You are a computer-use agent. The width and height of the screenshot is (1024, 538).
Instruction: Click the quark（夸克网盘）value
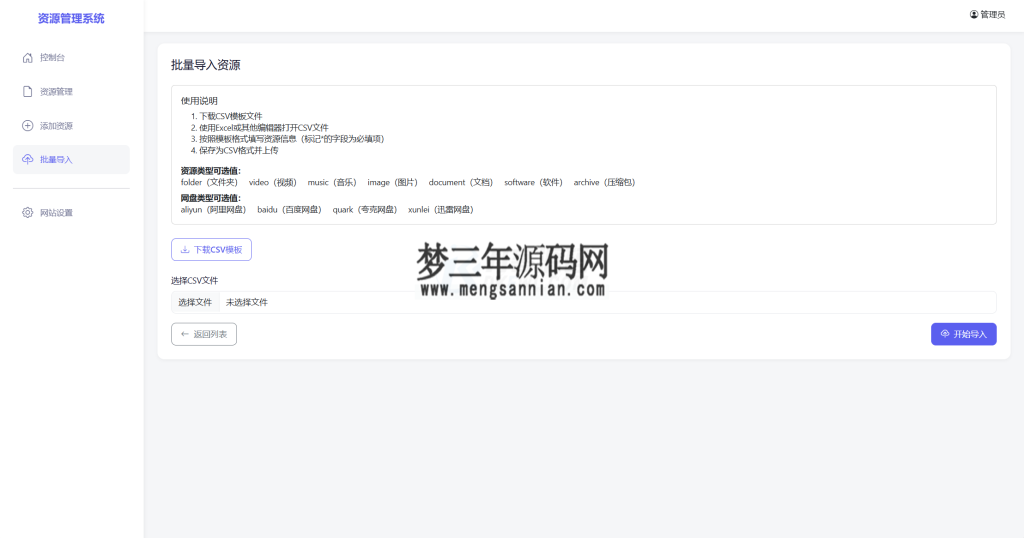(x=365, y=210)
